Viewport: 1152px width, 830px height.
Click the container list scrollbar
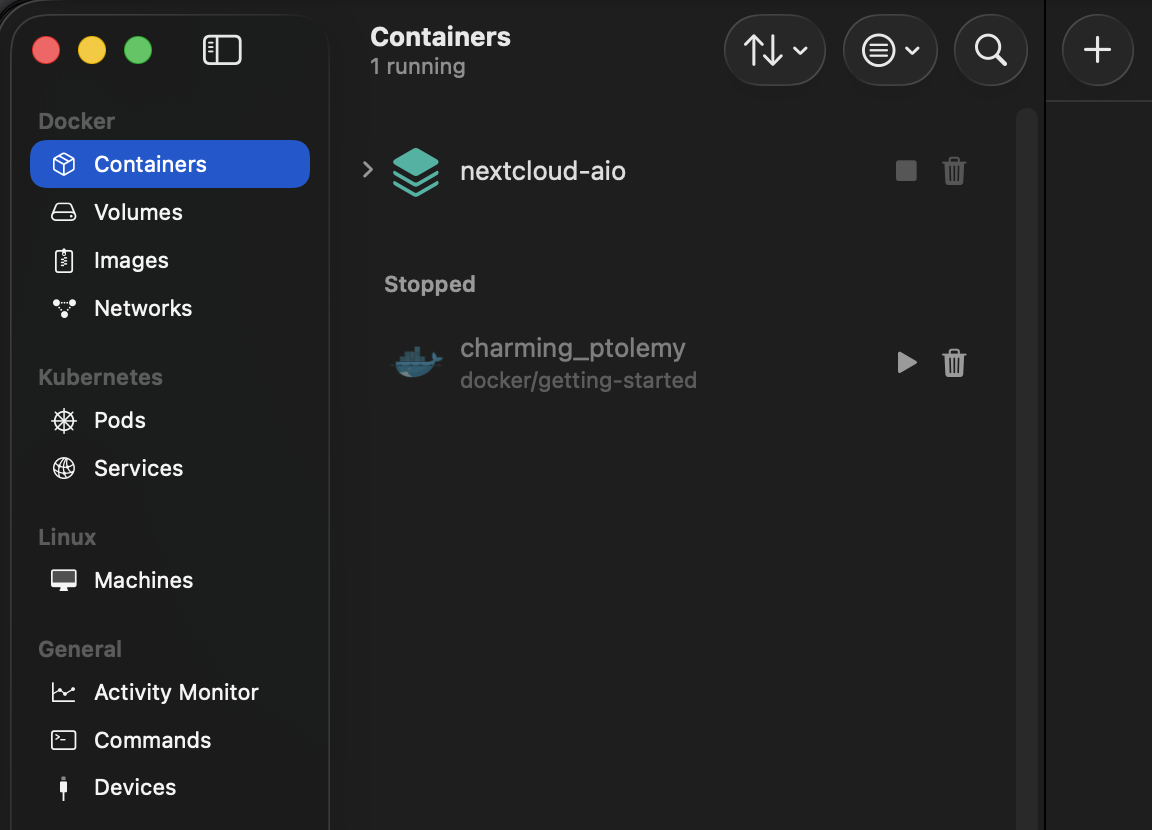point(1026,469)
